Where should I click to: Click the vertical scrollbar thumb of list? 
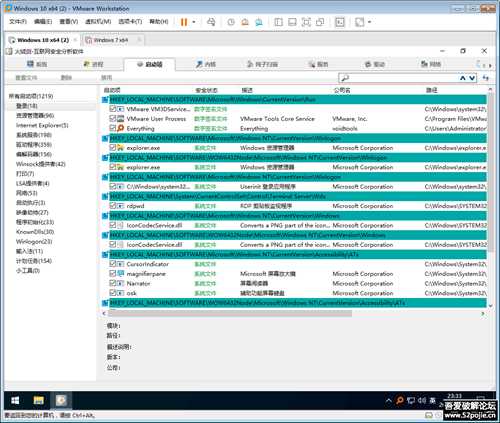click(490, 173)
